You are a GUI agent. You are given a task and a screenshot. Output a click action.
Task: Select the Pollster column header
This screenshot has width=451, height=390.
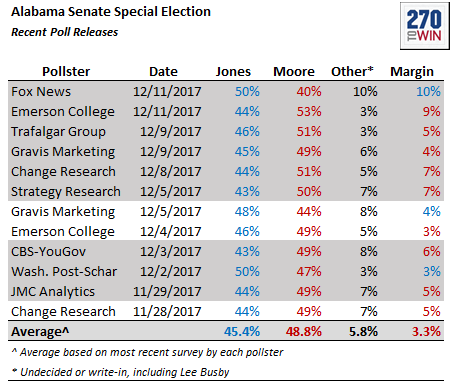point(66,72)
